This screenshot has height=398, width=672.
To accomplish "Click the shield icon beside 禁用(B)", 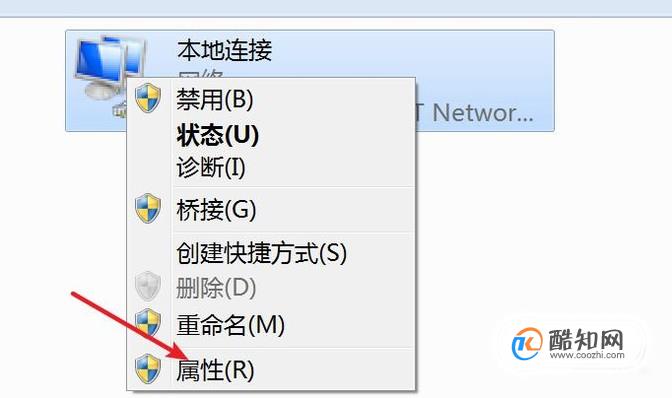I will (x=148, y=99).
